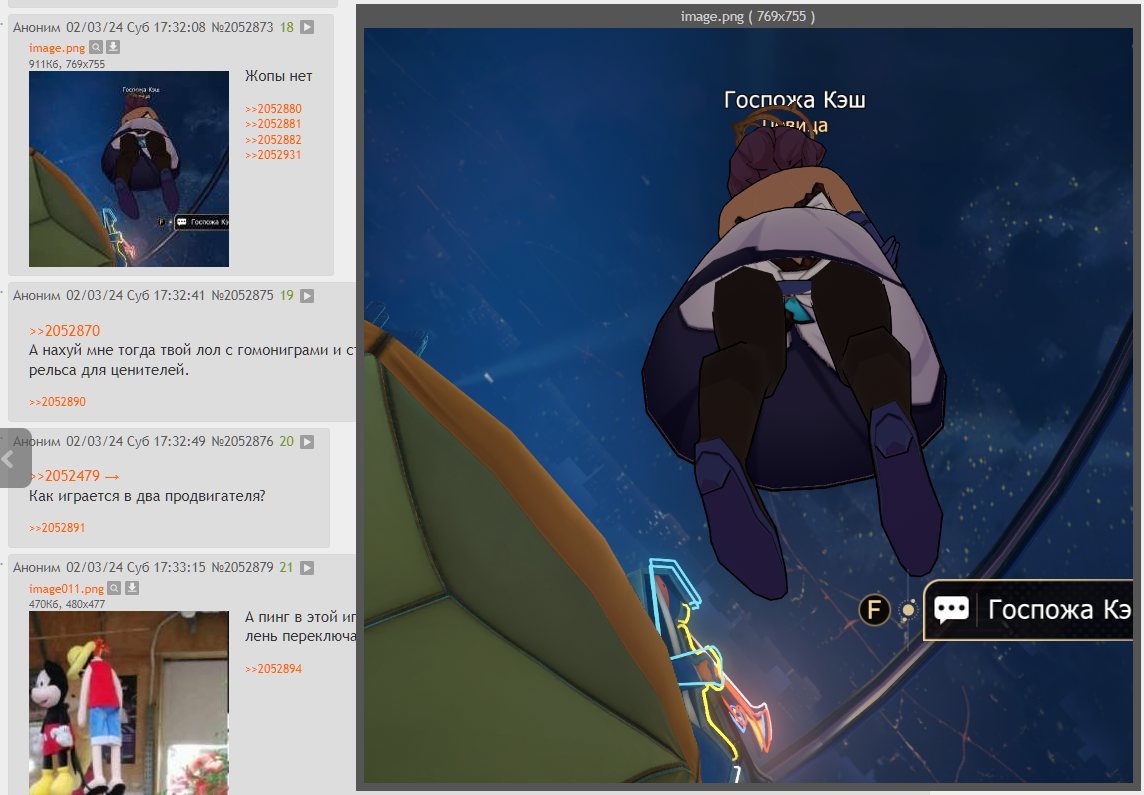Open image.png file link
The width and height of the screenshot is (1144, 795).
pos(57,48)
